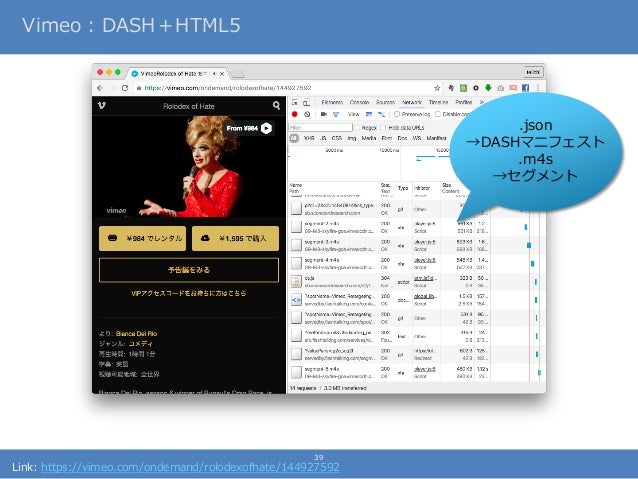Clear the network log with the clear icon
This screenshot has height=479, width=638.
(307, 114)
